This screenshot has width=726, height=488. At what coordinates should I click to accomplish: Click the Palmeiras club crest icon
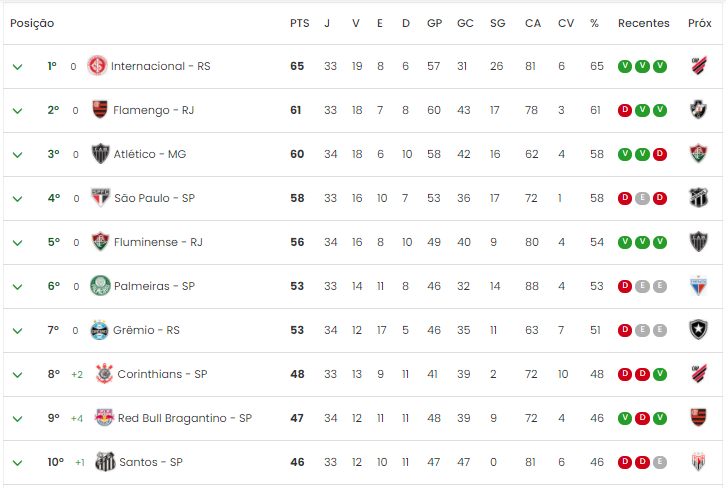pyautogui.click(x=100, y=286)
